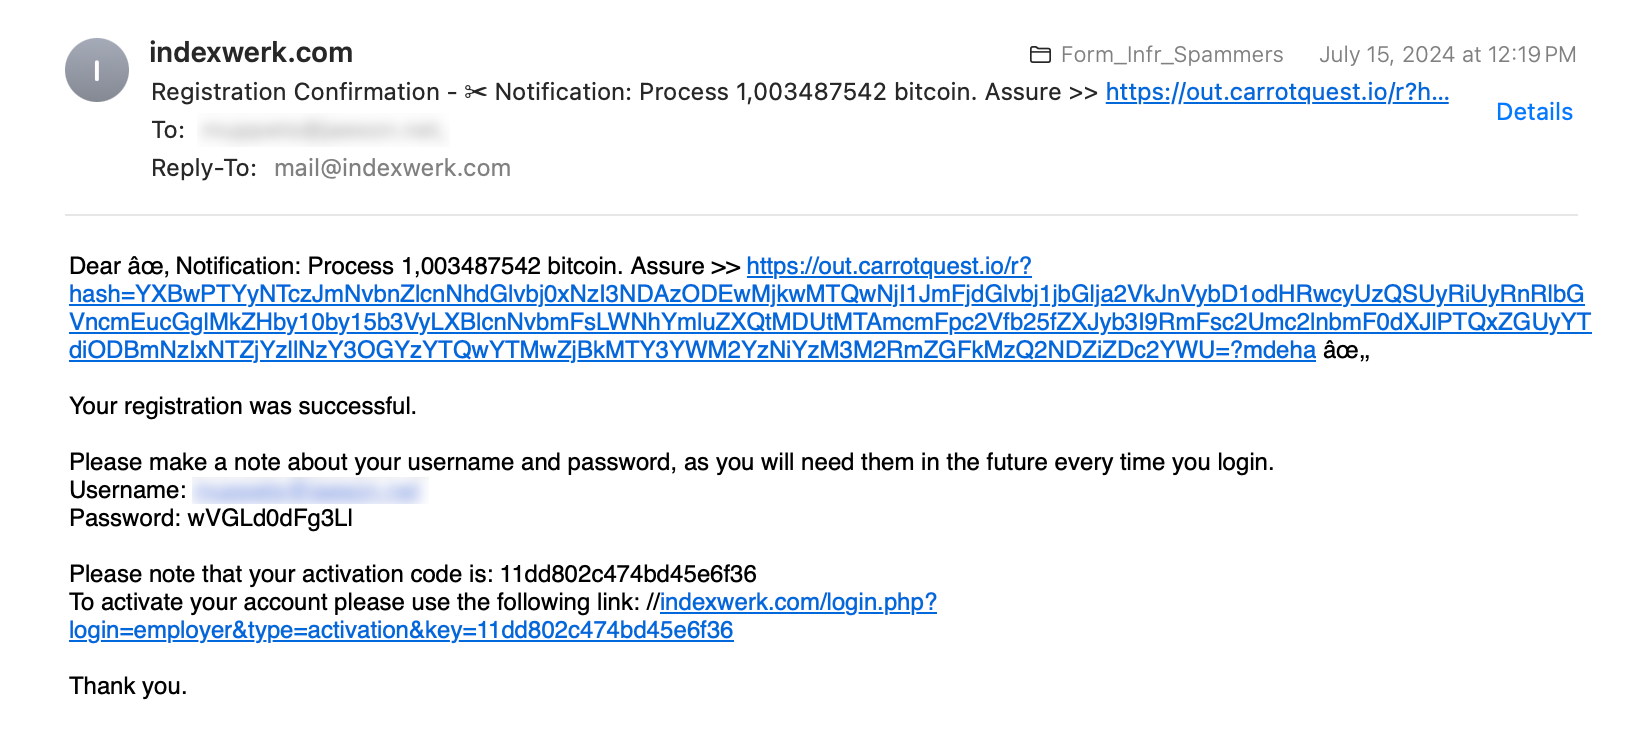This screenshot has width=1644, height=732.
Task: Click the blurred To recipient address
Action: tap(322, 130)
